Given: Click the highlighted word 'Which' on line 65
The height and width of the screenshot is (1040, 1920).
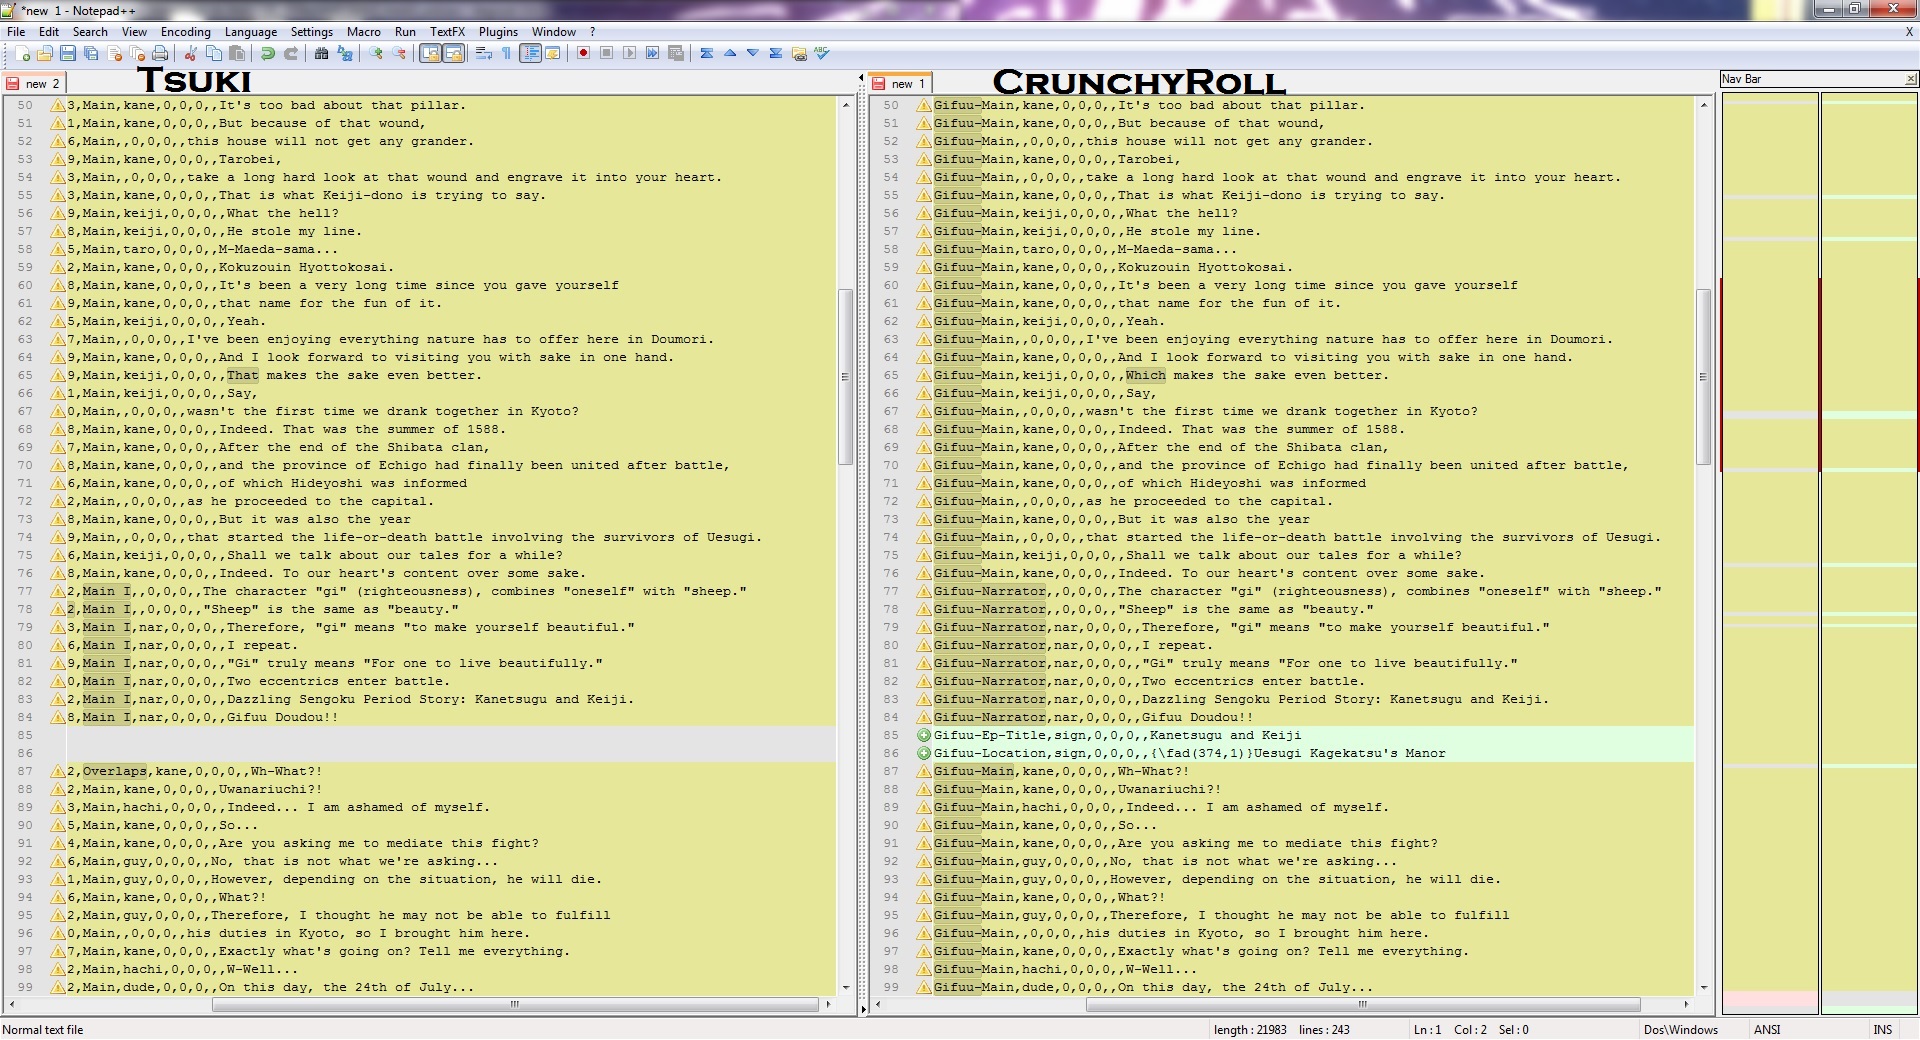Looking at the screenshot, I should [1146, 375].
